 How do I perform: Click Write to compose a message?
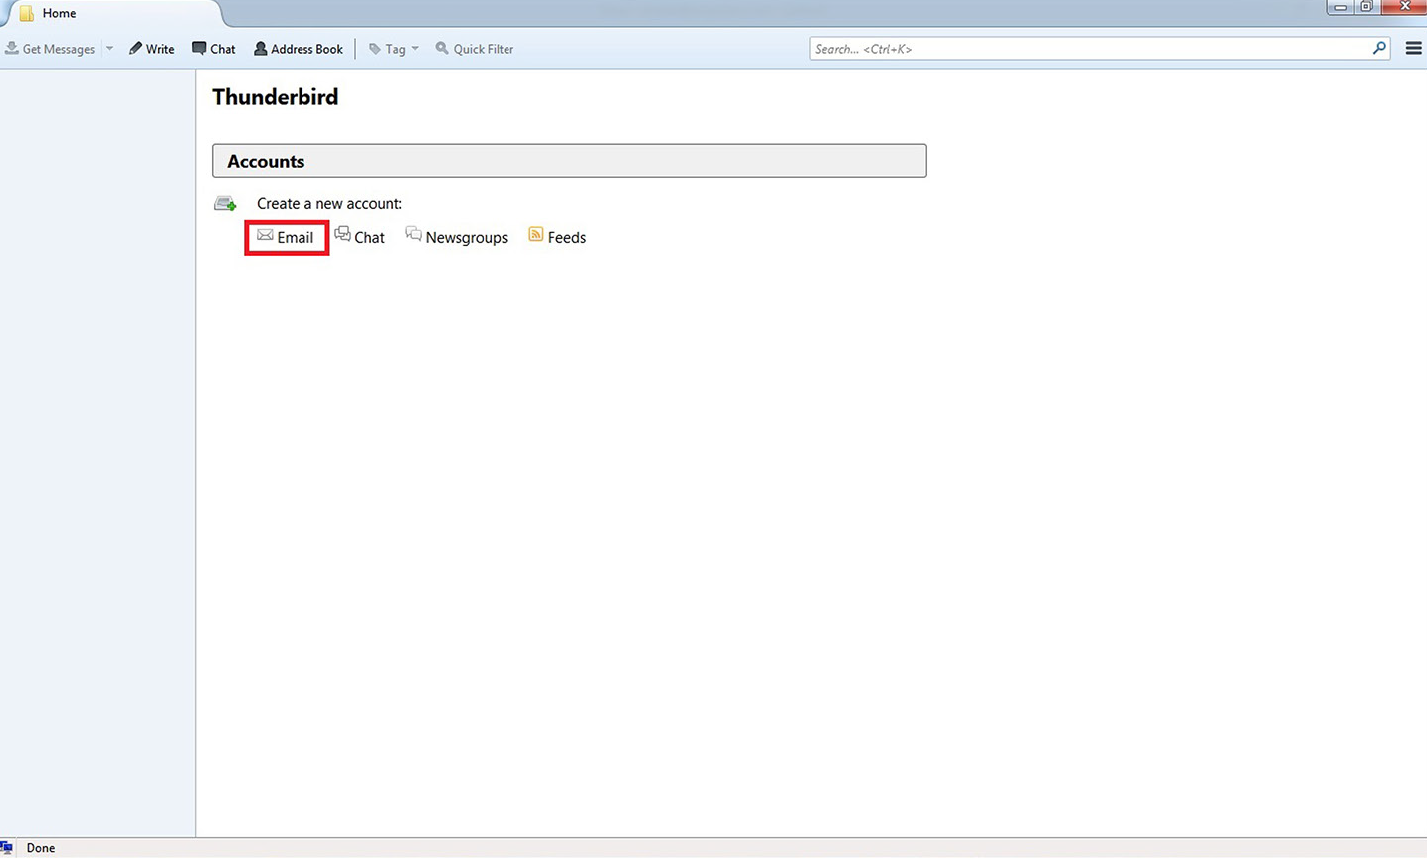coord(151,49)
